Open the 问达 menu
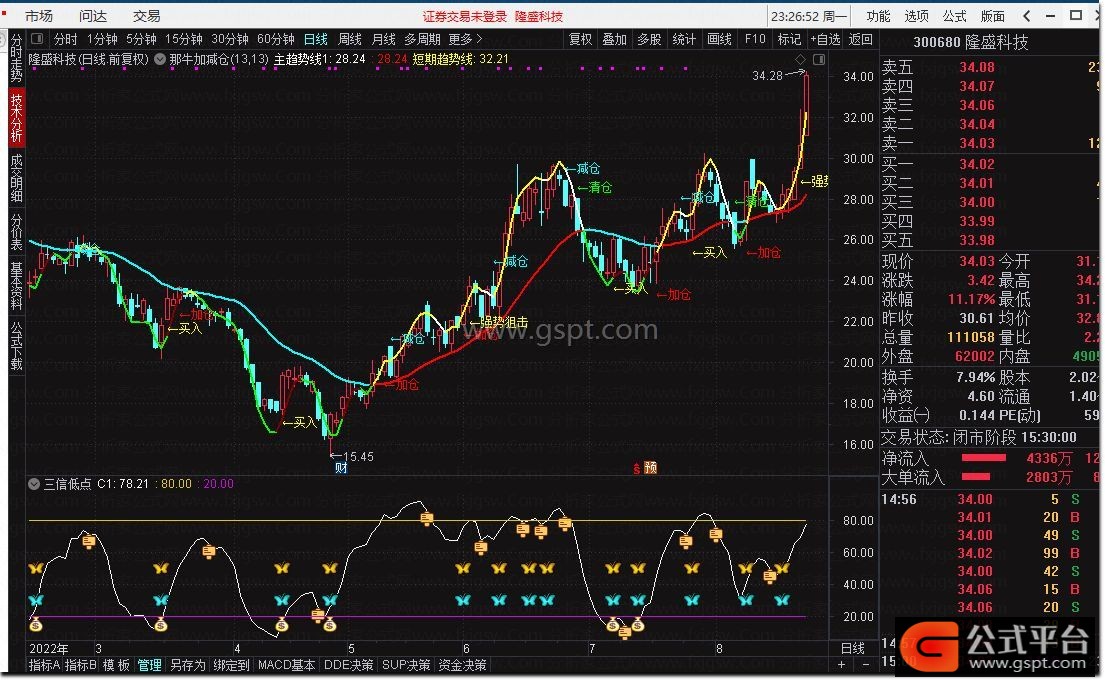The image size is (1105, 680). coord(93,16)
